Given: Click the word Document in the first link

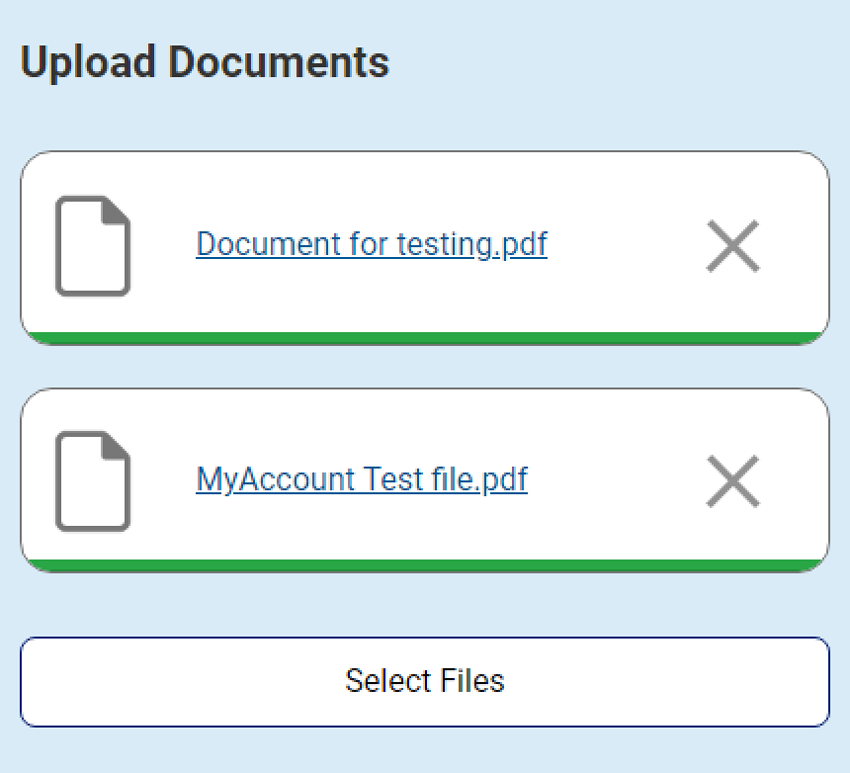Looking at the screenshot, I should 268,243.
